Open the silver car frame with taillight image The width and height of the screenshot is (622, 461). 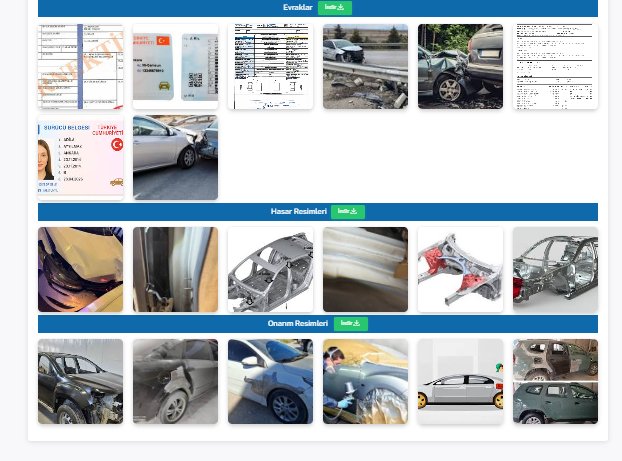[x=555, y=269]
